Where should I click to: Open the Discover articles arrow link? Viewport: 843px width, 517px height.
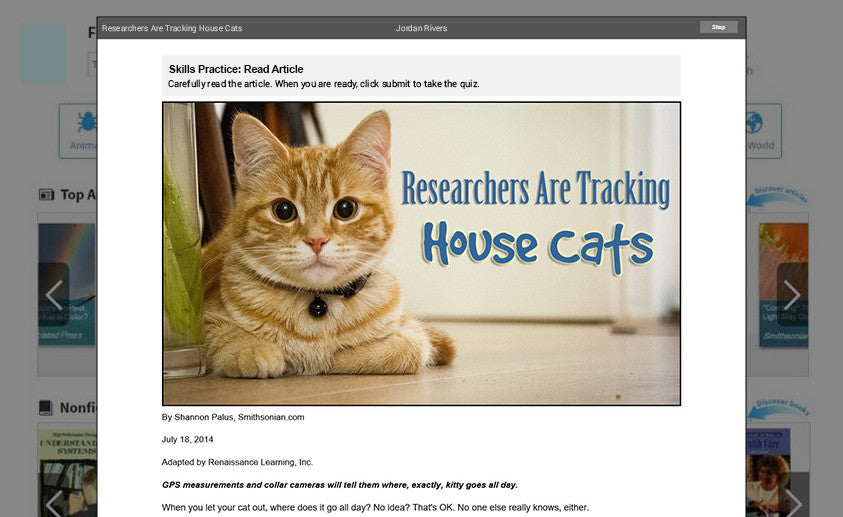point(778,195)
